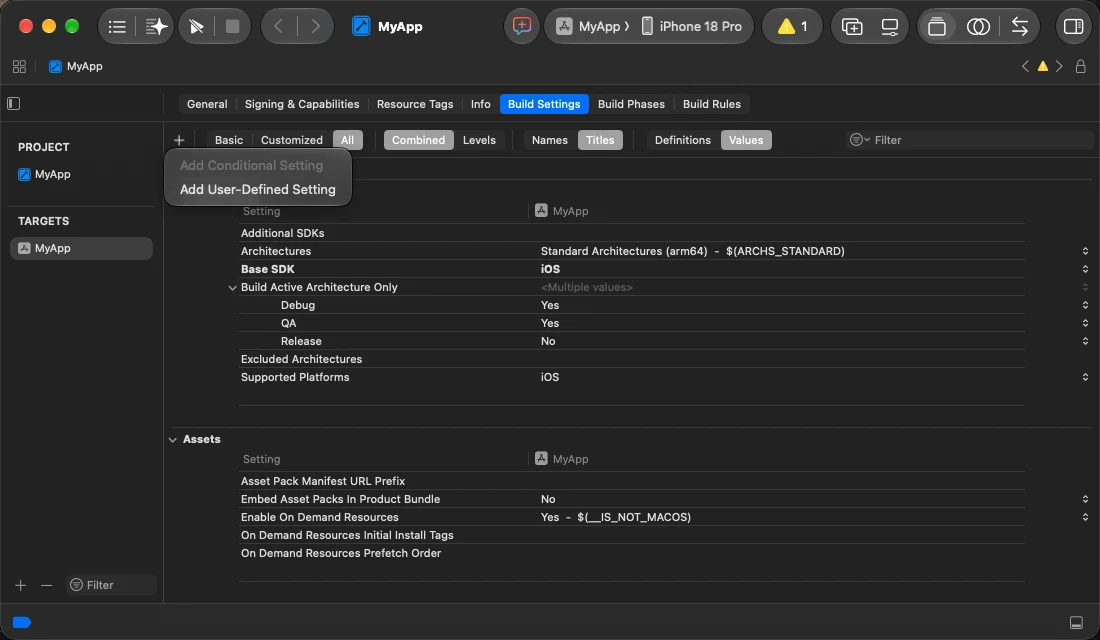Click the sparkle assistant toolbar icon
The height and width of the screenshot is (640, 1100).
pos(156,27)
